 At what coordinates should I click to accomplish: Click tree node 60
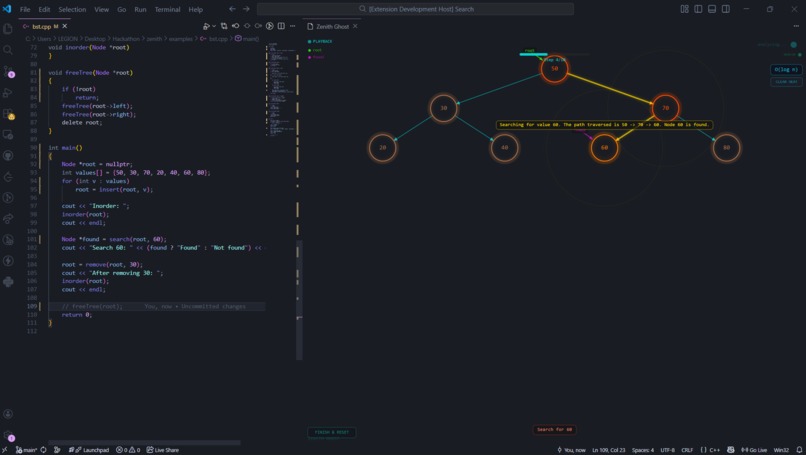[604, 148]
